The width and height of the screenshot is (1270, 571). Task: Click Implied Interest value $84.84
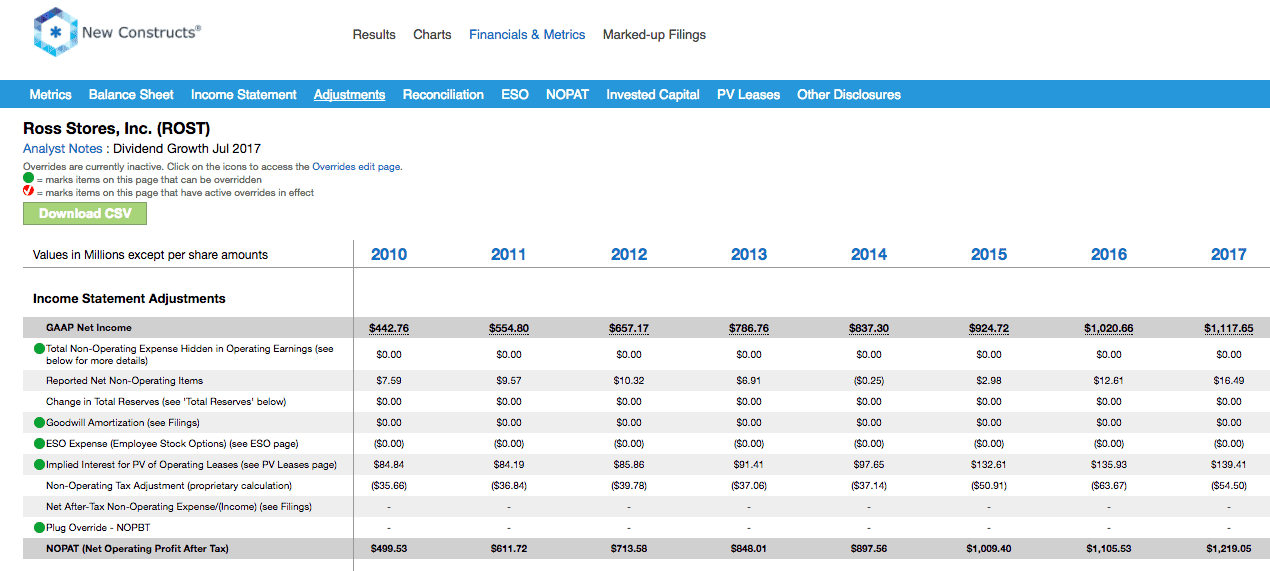click(x=389, y=465)
